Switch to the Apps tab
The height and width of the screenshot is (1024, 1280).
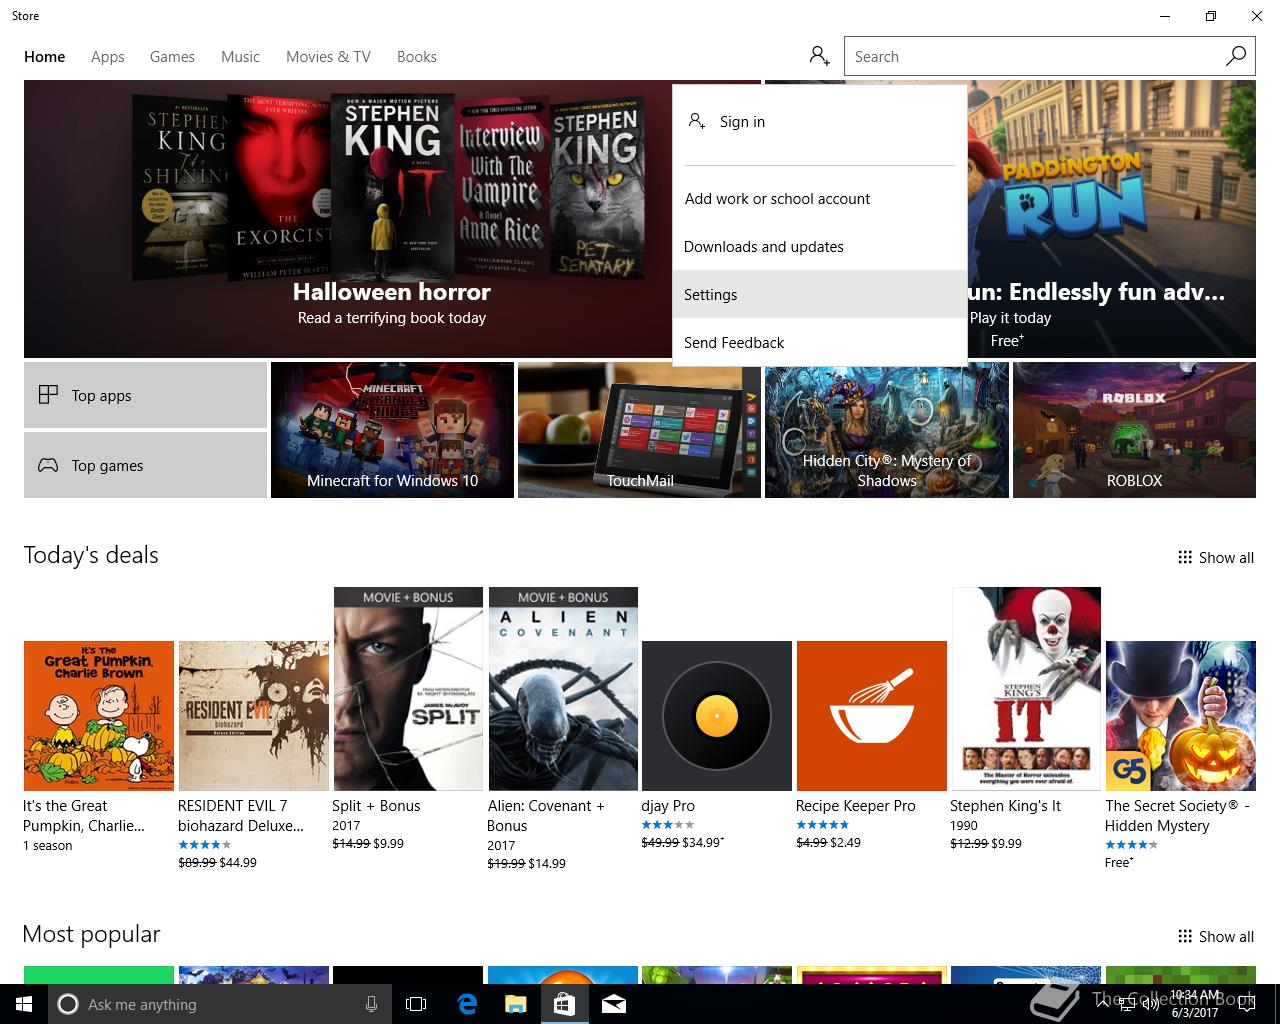pos(108,56)
